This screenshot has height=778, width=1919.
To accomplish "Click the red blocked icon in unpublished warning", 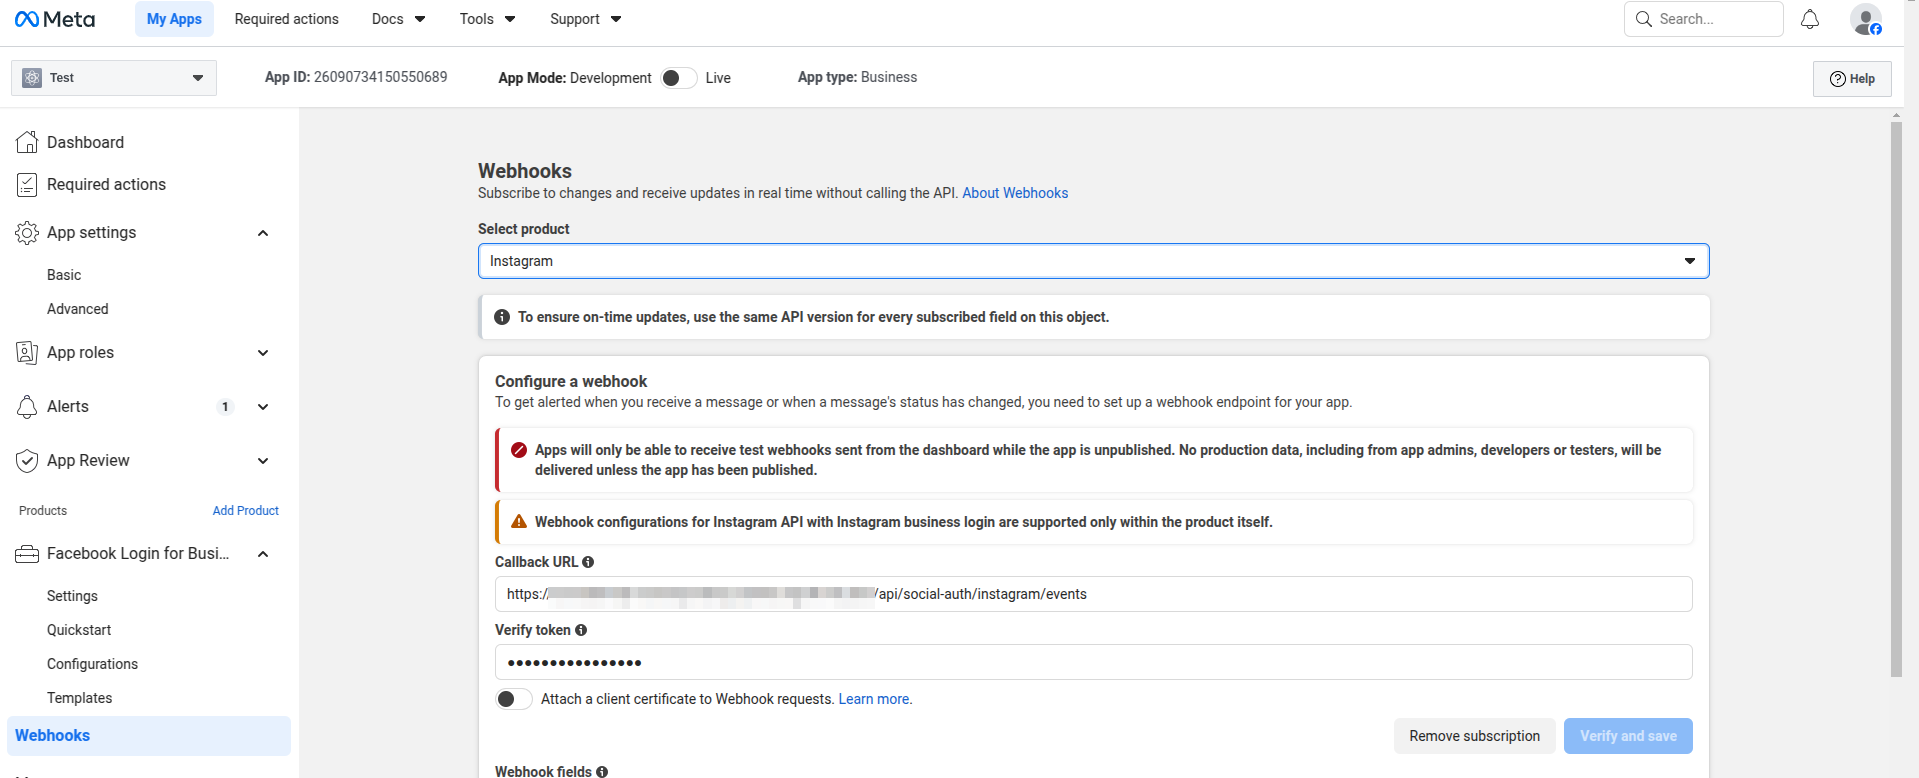I will 519,450.
